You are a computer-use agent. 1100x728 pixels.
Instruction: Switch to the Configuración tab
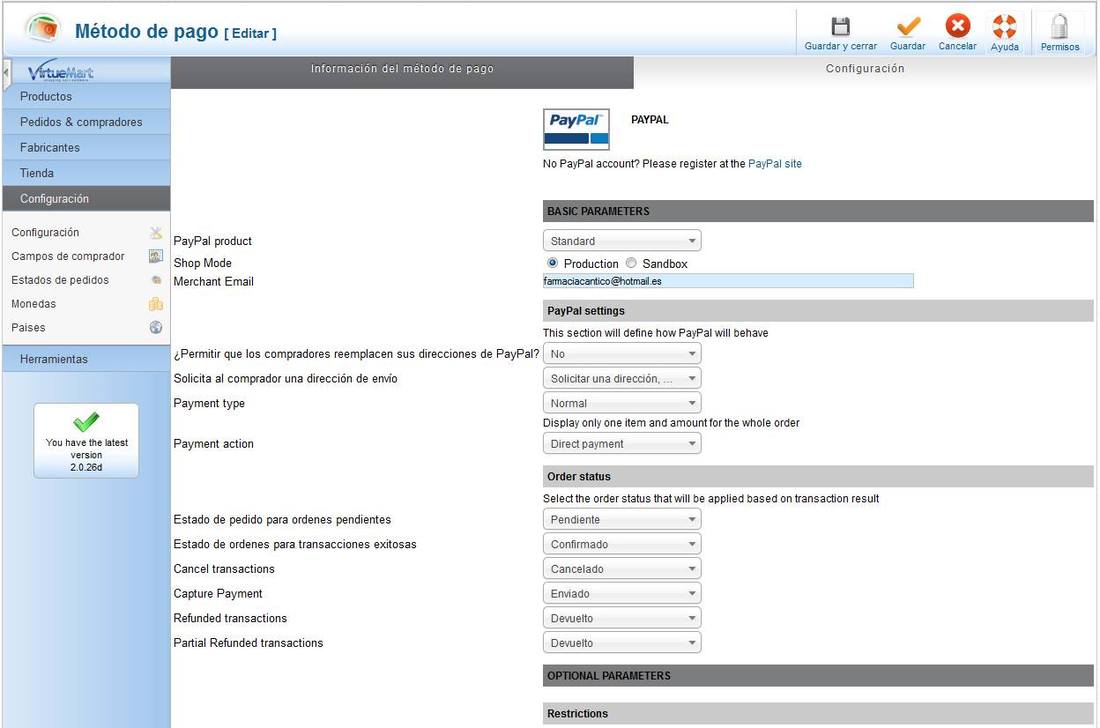tap(864, 69)
